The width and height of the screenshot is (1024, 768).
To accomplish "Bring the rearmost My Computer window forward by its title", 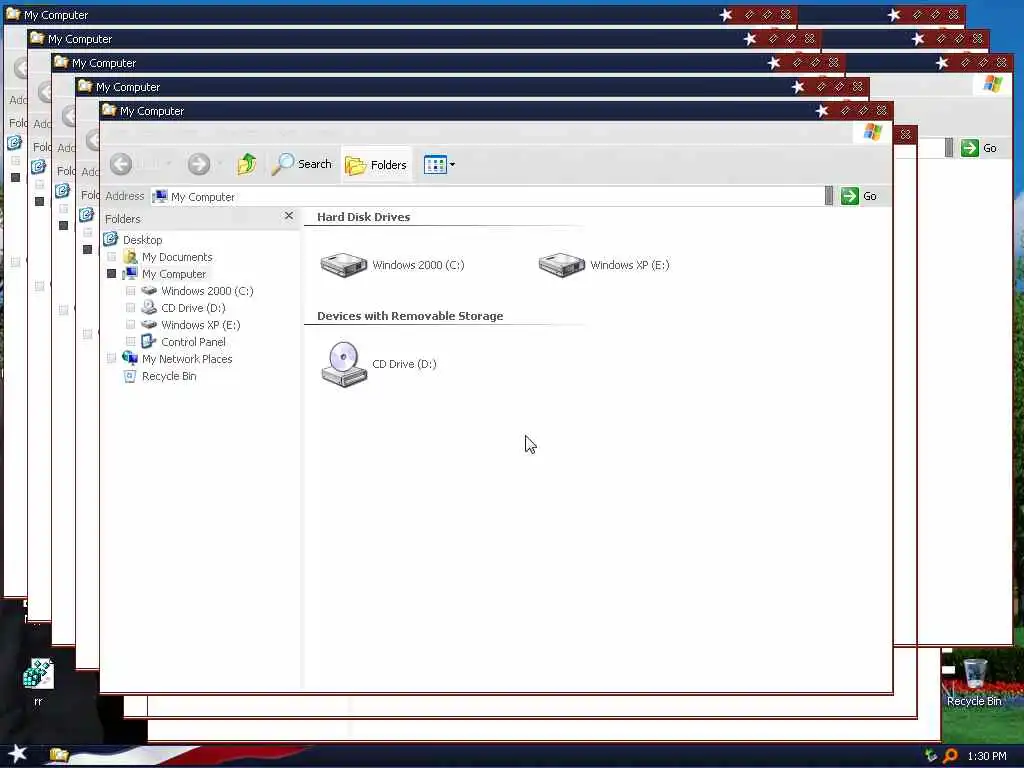I will pos(56,14).
